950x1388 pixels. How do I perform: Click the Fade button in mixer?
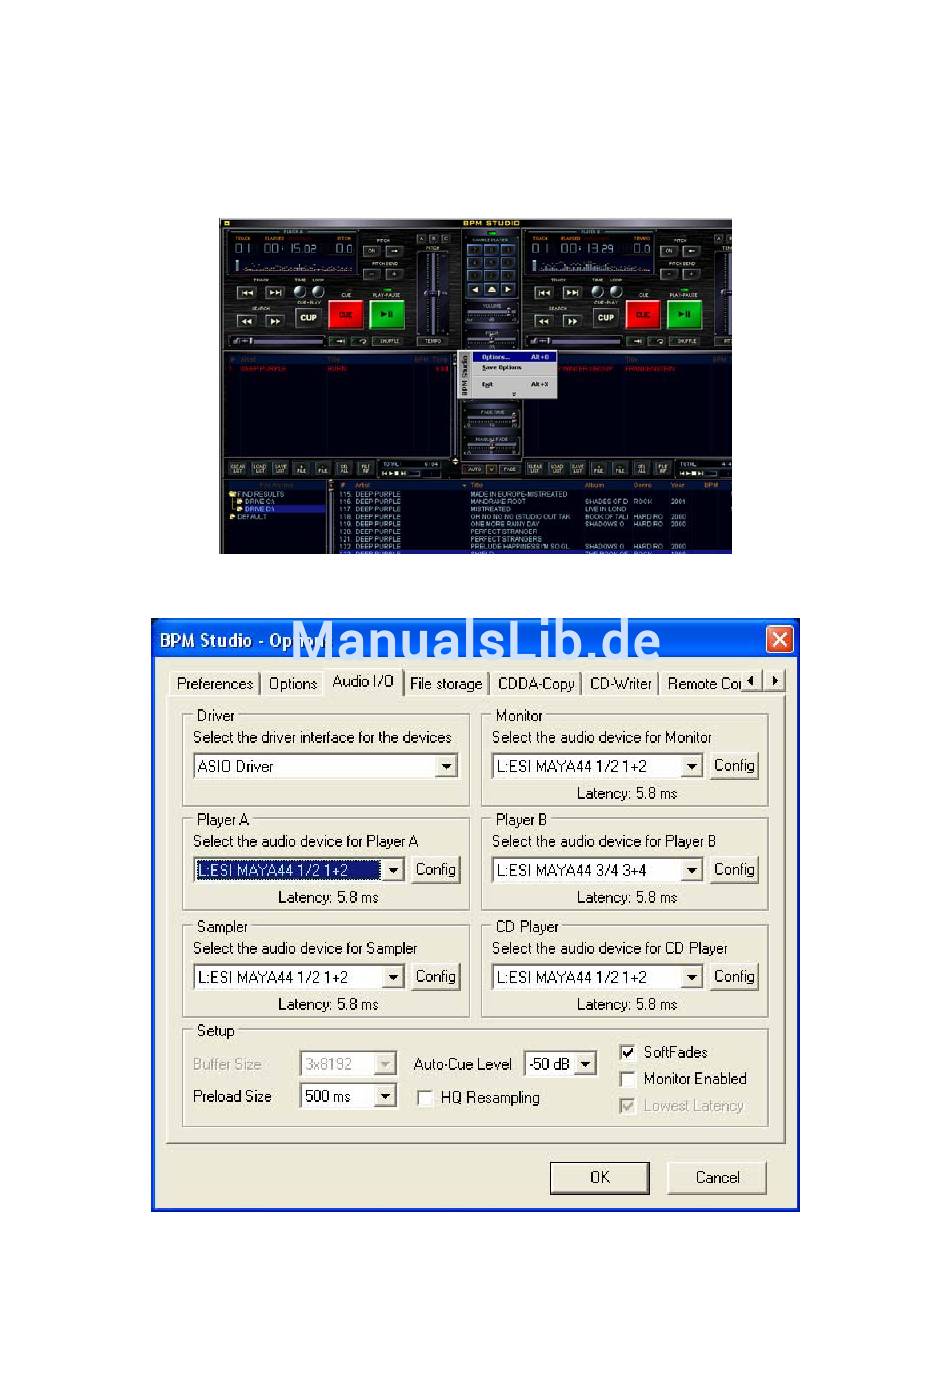click(510, 468)
